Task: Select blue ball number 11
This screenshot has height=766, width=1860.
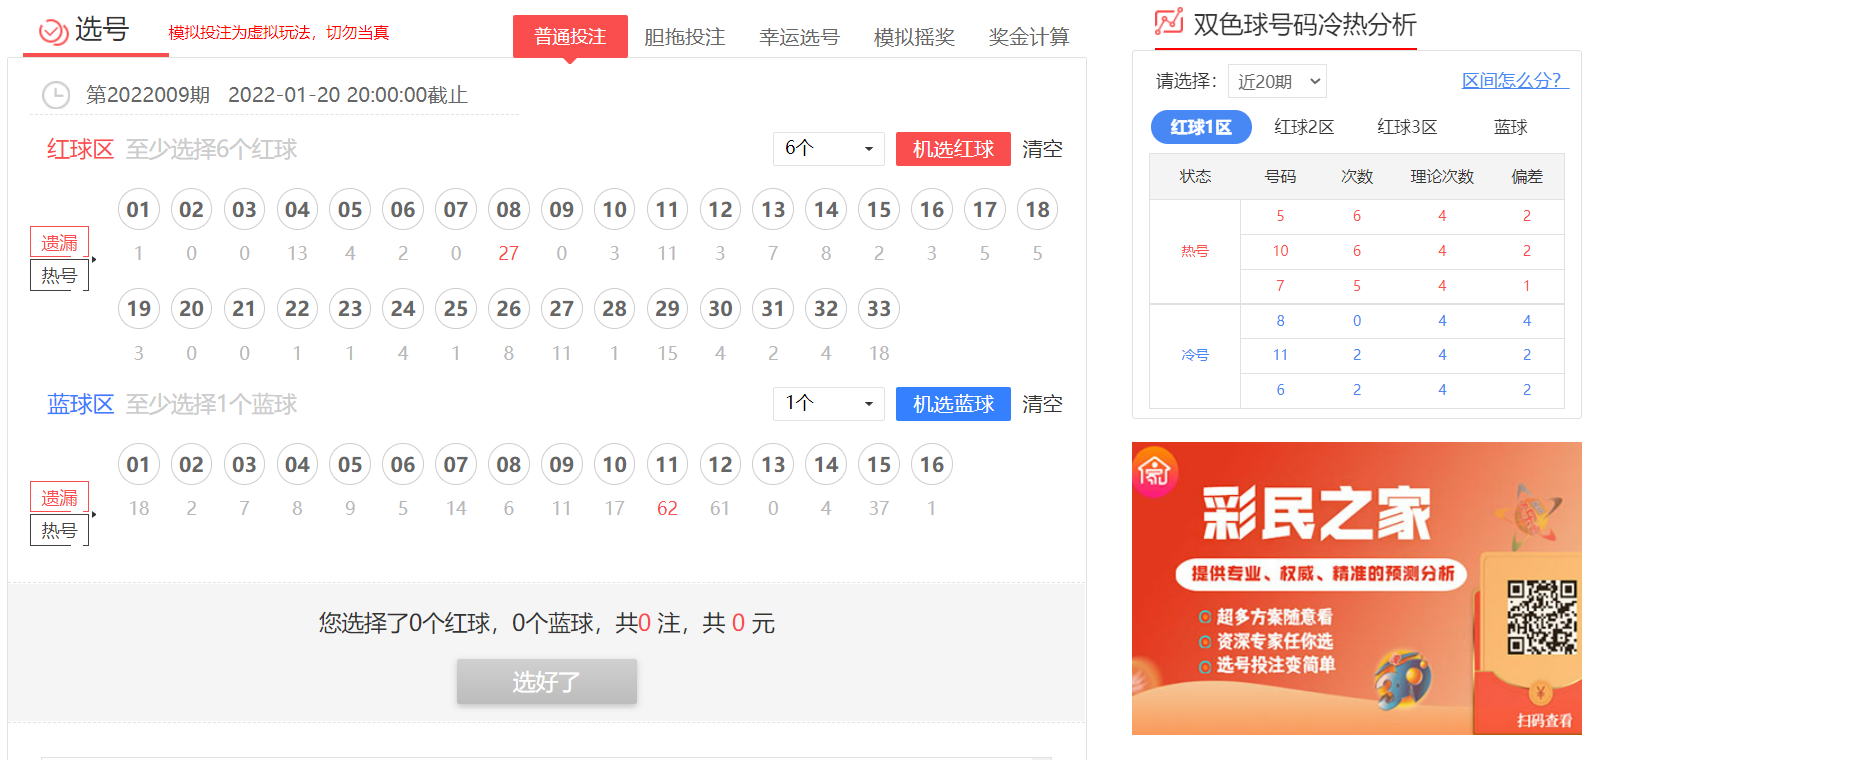Action: tap(667, 465)
